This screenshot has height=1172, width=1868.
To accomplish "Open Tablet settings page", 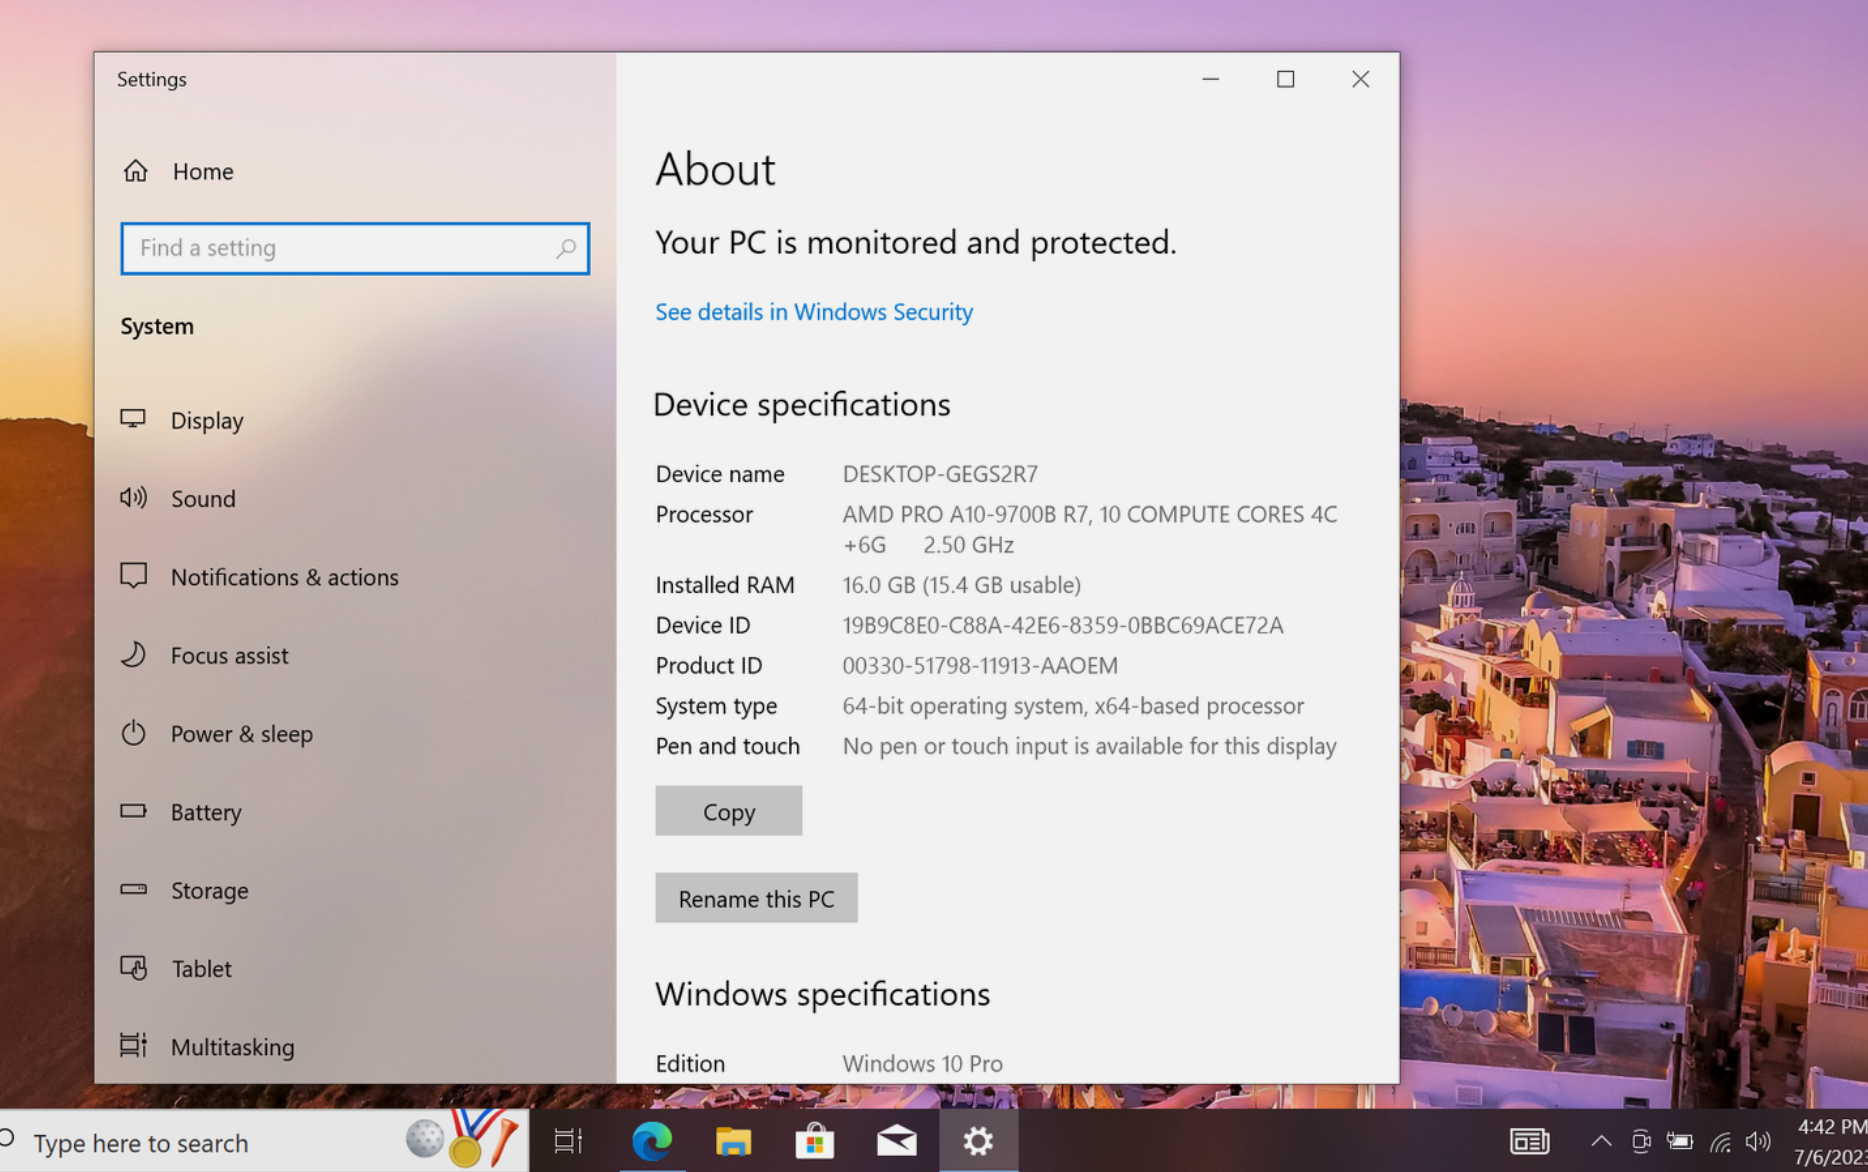I will tap(201, 968).
